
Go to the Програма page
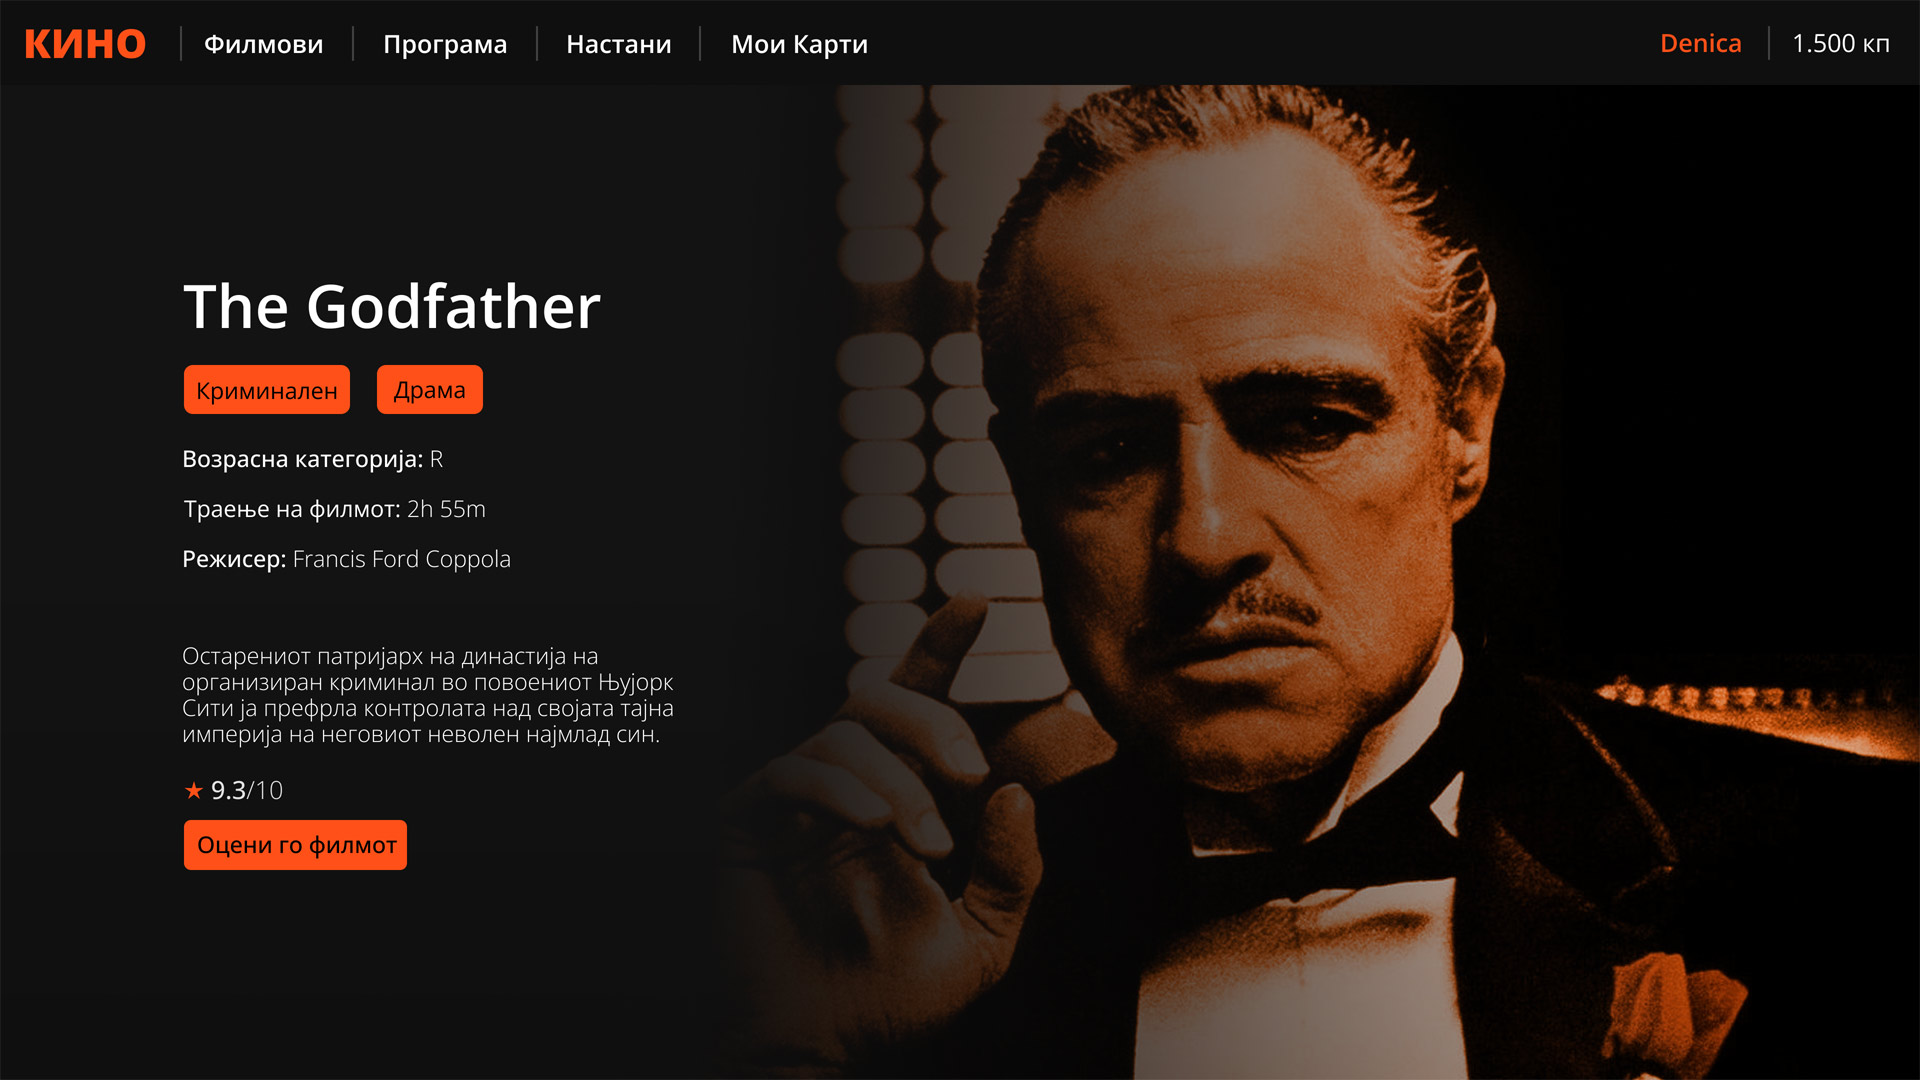coord(445,45)
